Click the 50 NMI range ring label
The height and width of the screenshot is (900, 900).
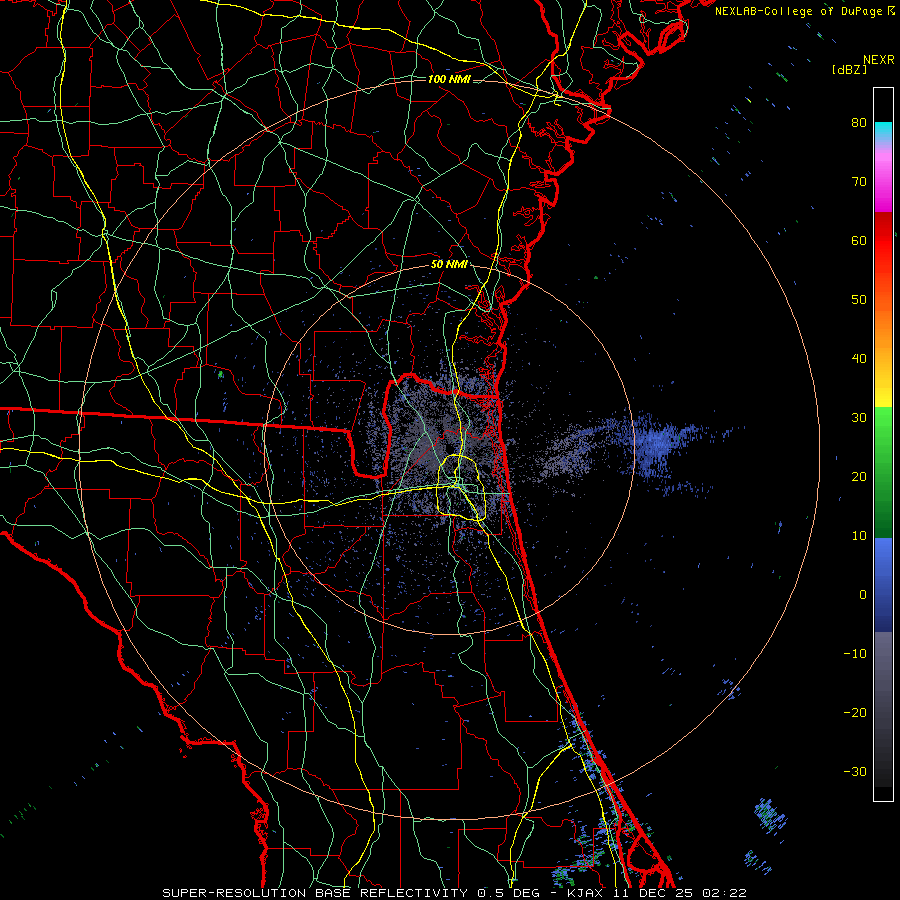point(449,265)
